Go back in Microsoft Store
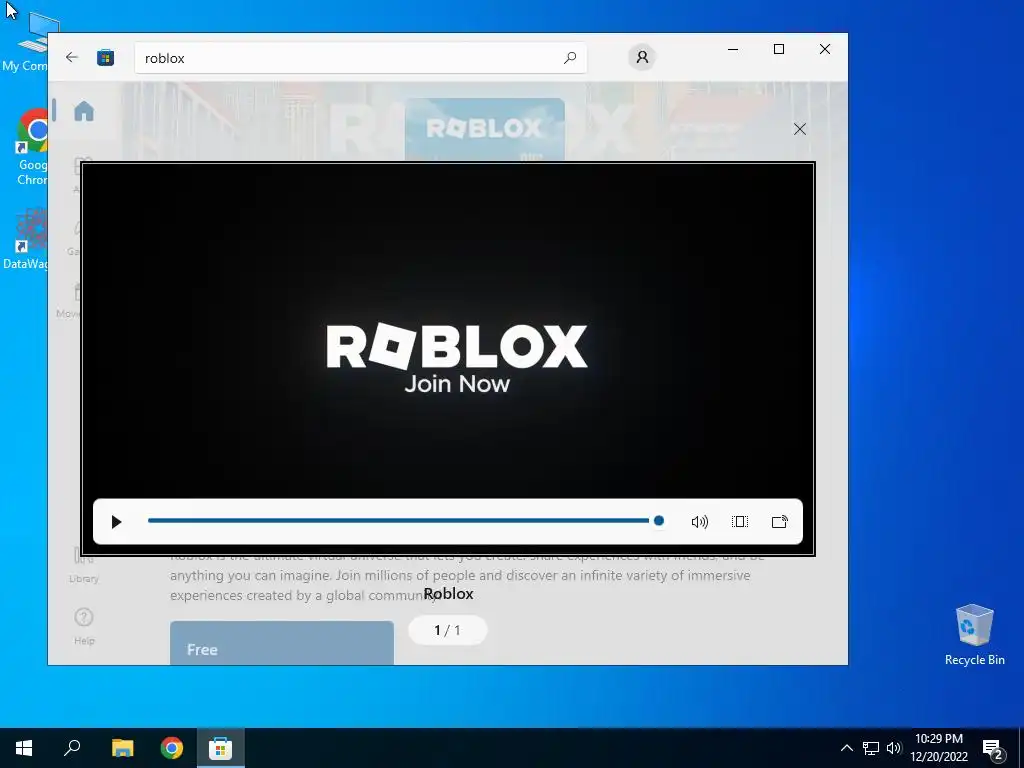 tap(72, 57)
